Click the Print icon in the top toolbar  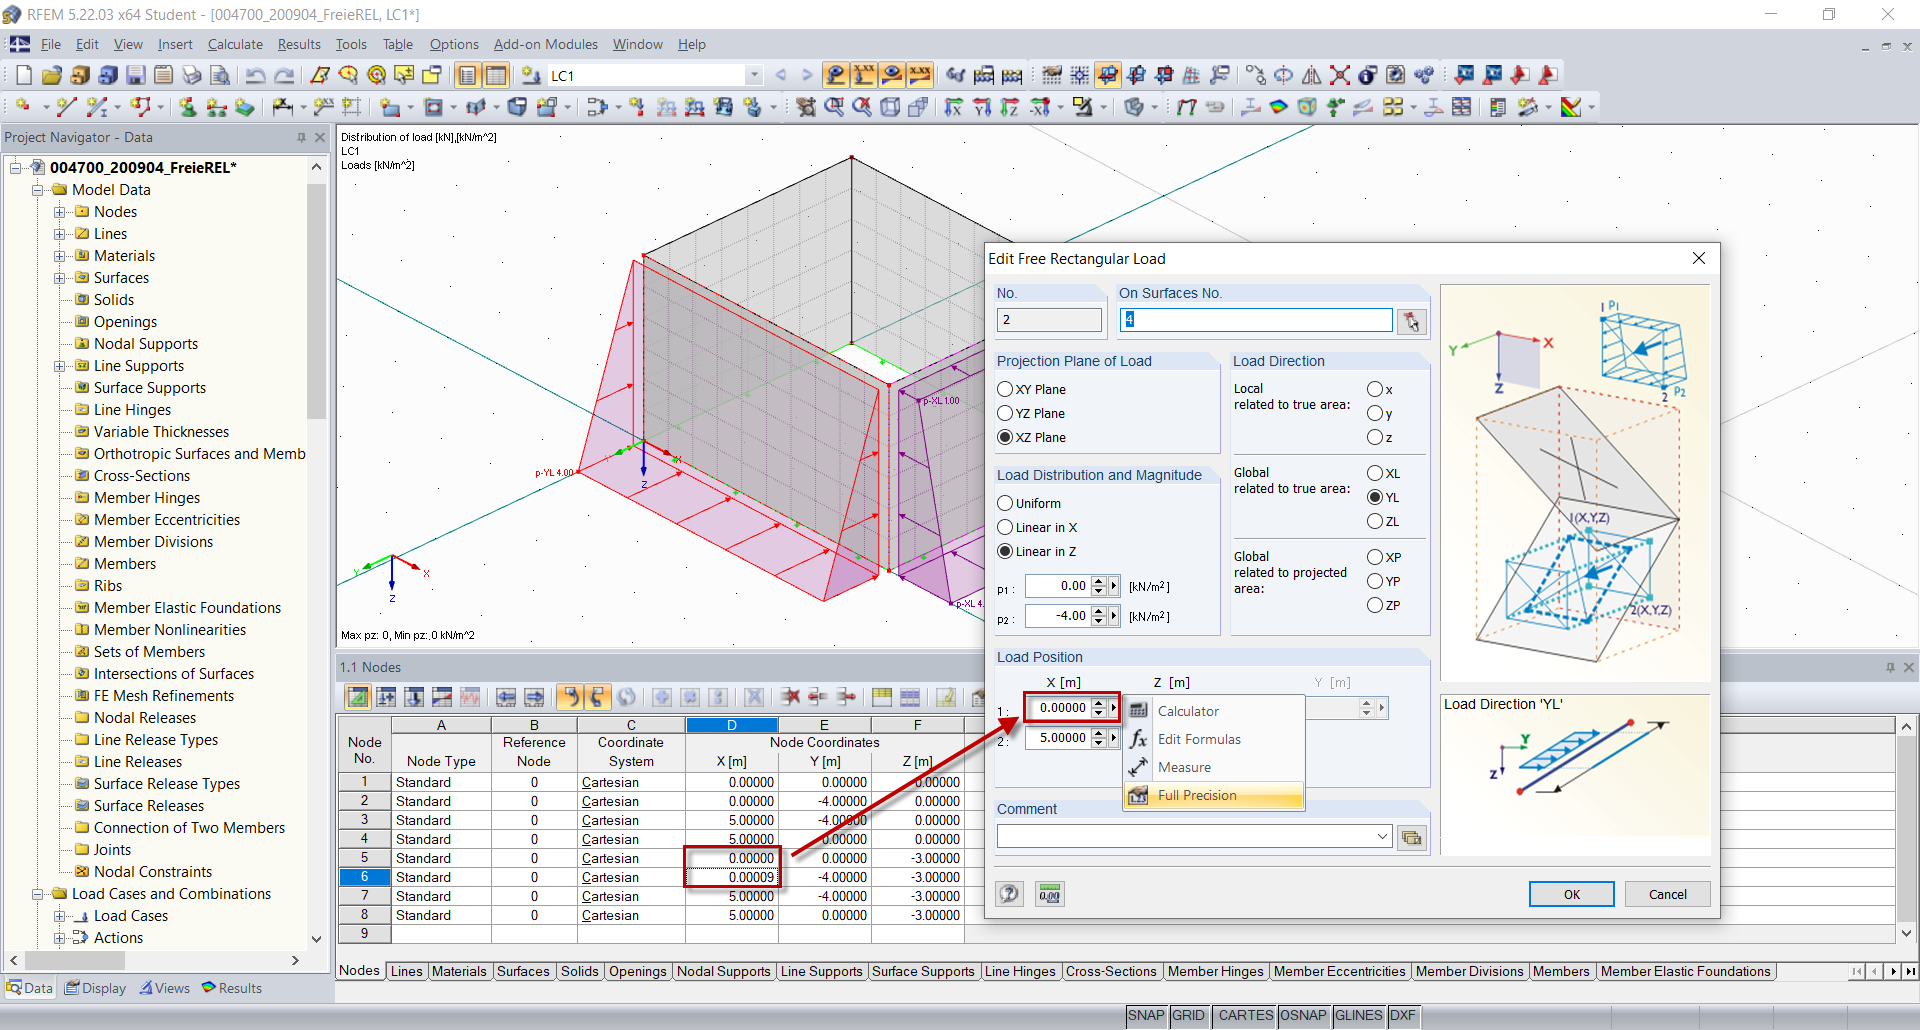point(192,75)
